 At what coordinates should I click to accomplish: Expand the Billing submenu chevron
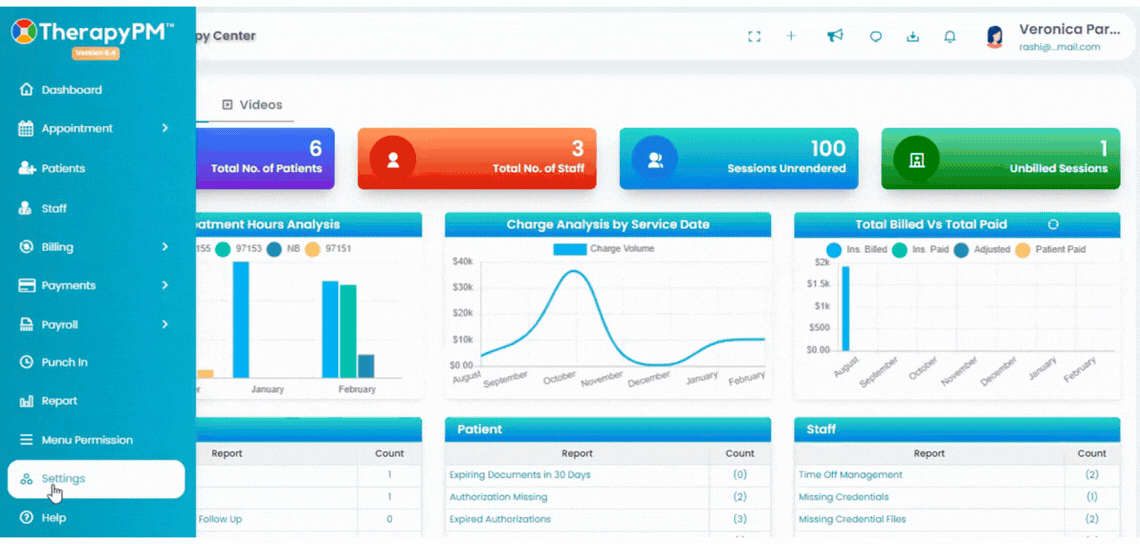click(x=165, y=247)
